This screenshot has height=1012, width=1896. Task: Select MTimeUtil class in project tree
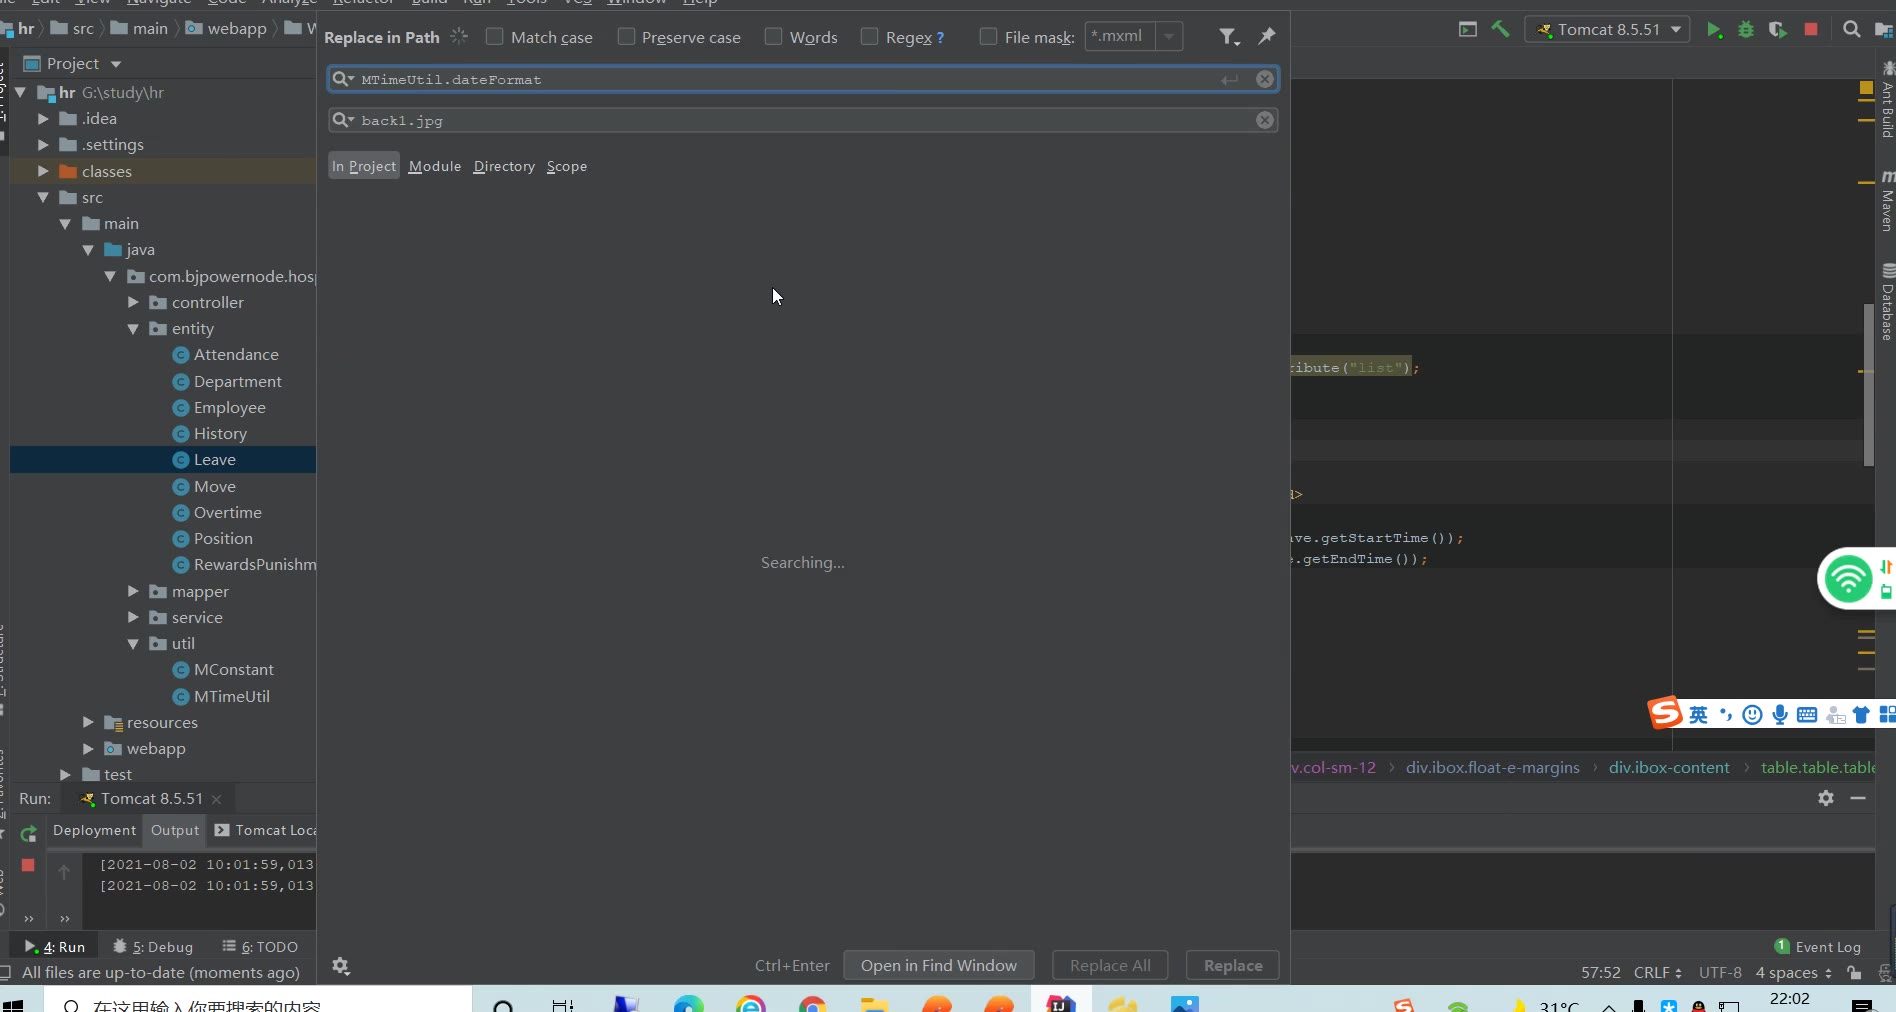coord(231,697)
